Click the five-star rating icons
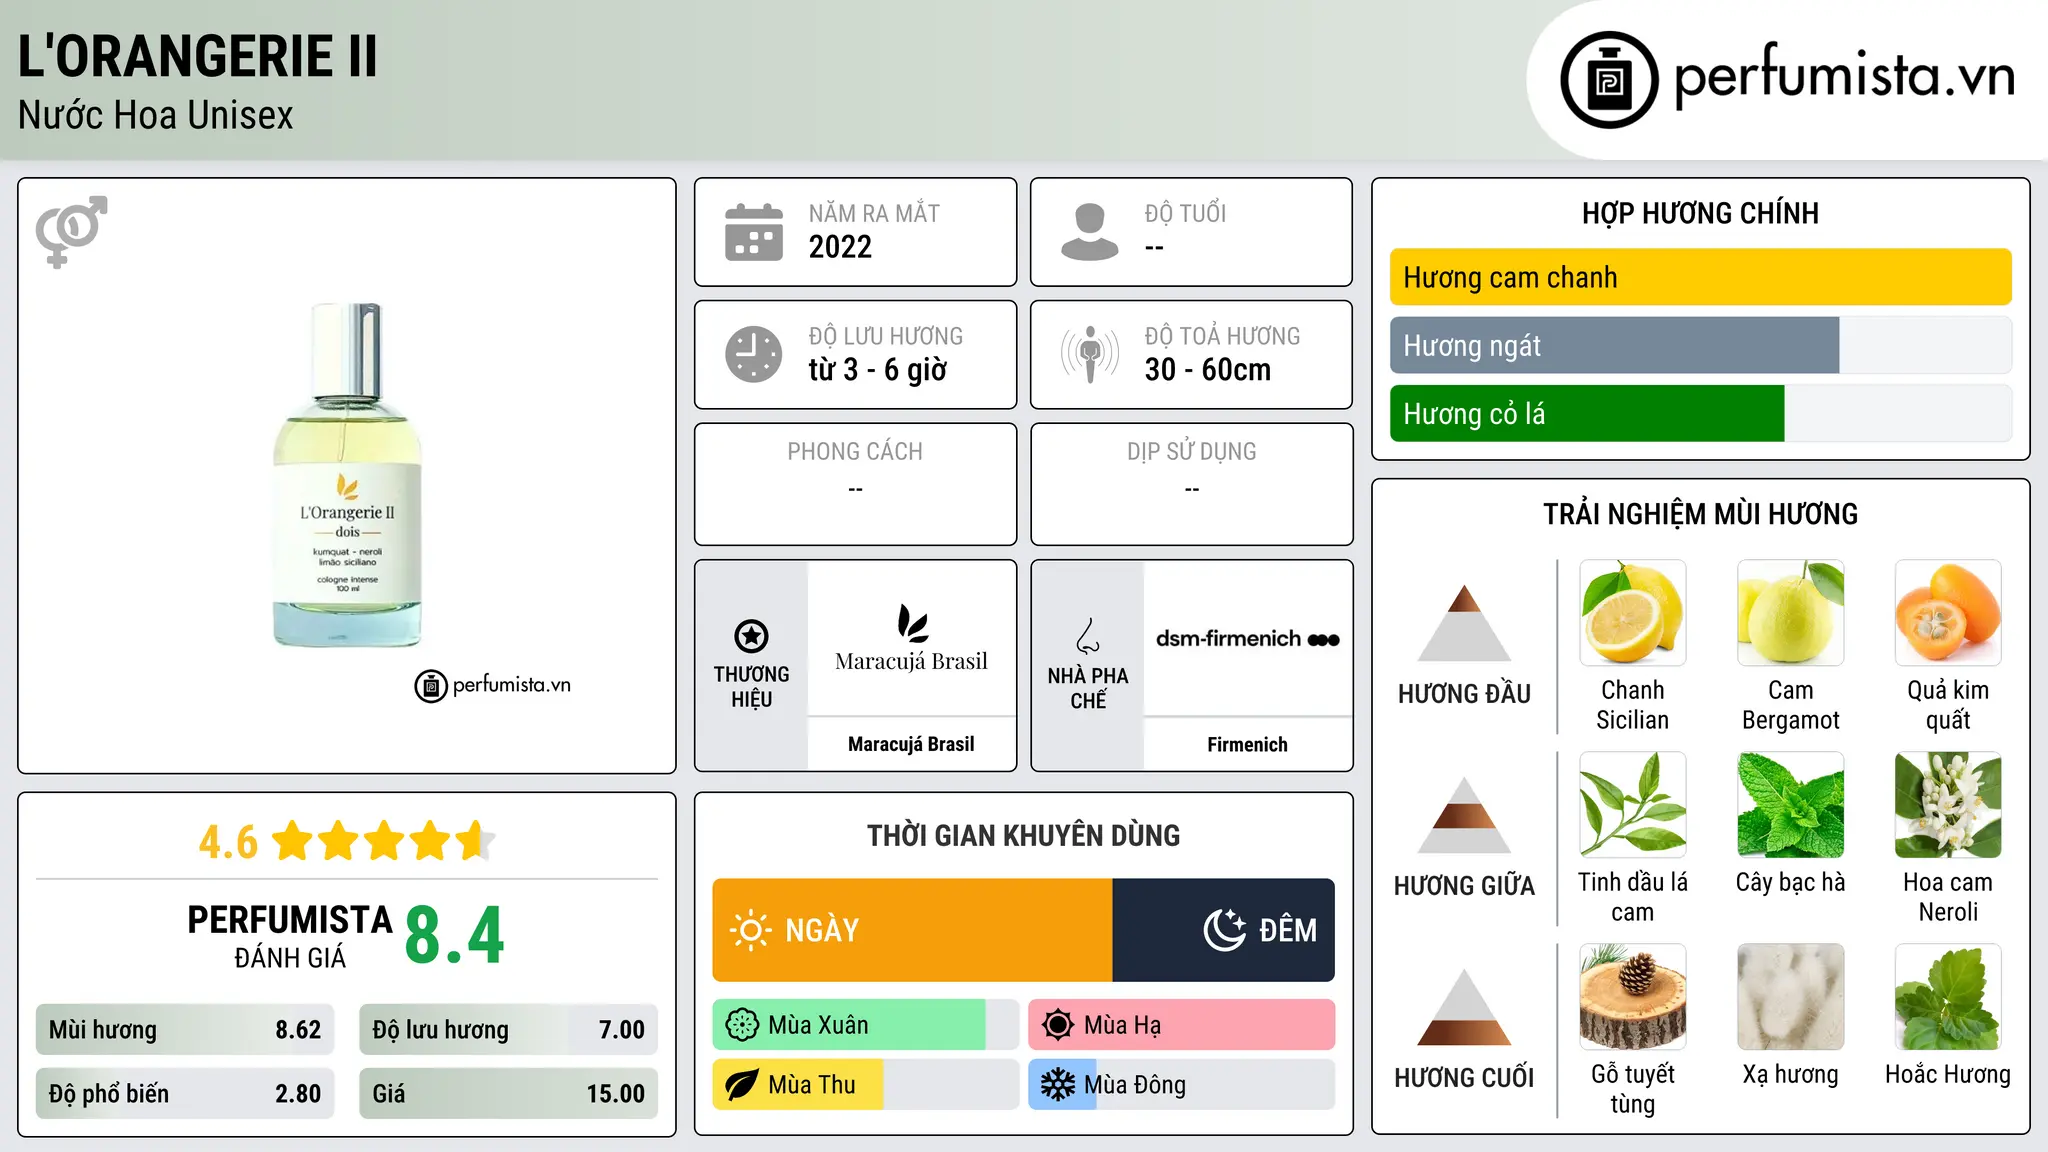The height and width of the screenshot is (1152, 2048). pyautogui.click(x=383, y=841)
